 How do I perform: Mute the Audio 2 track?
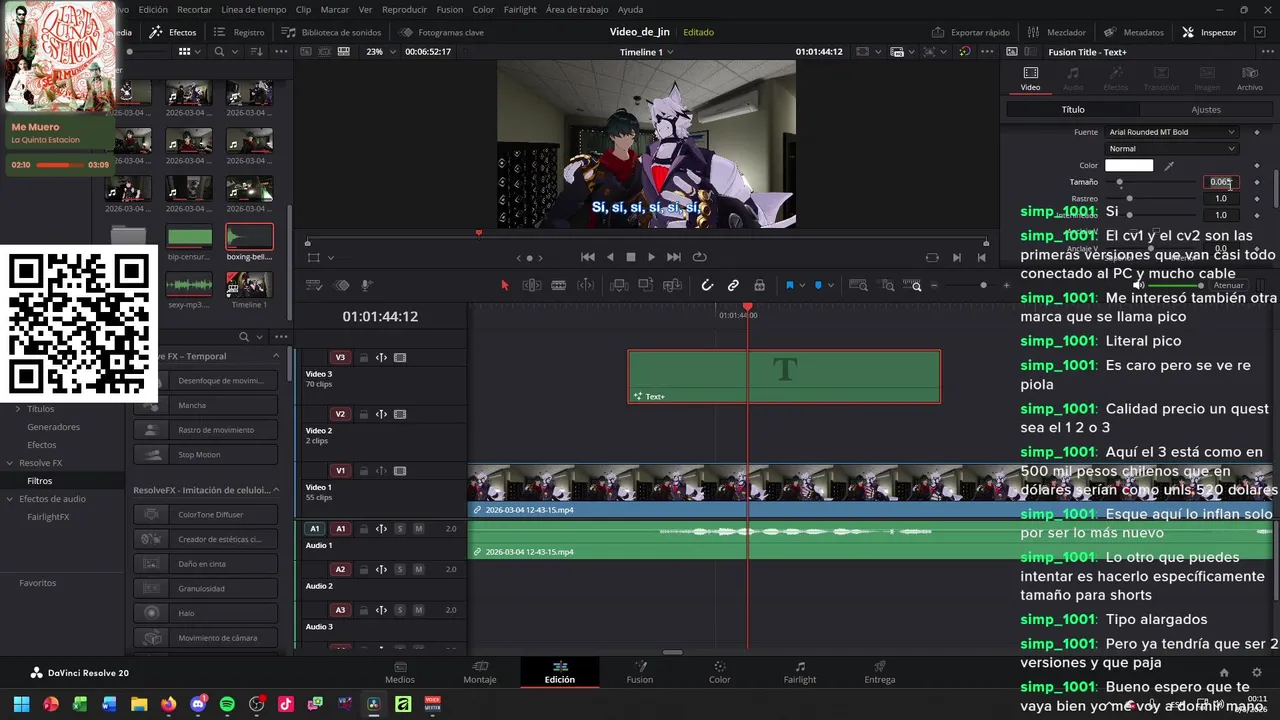(418, 570)
